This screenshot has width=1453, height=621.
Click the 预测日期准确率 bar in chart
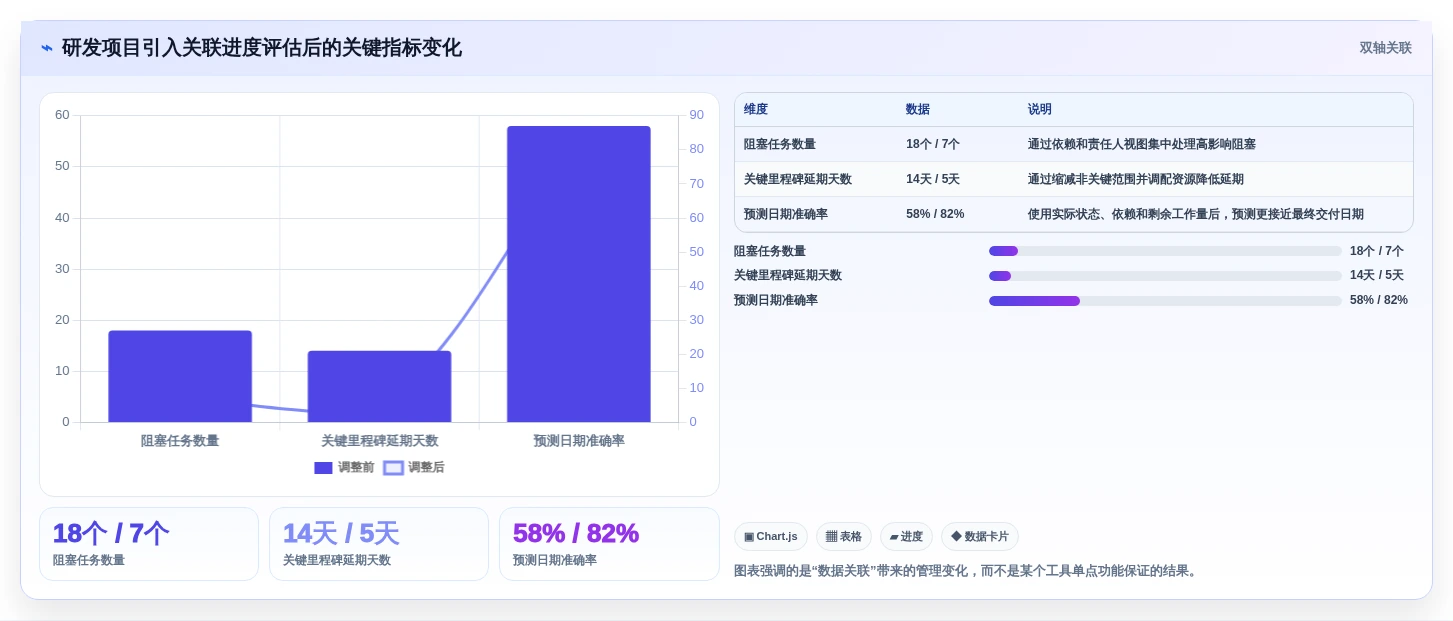click(579, 274)
